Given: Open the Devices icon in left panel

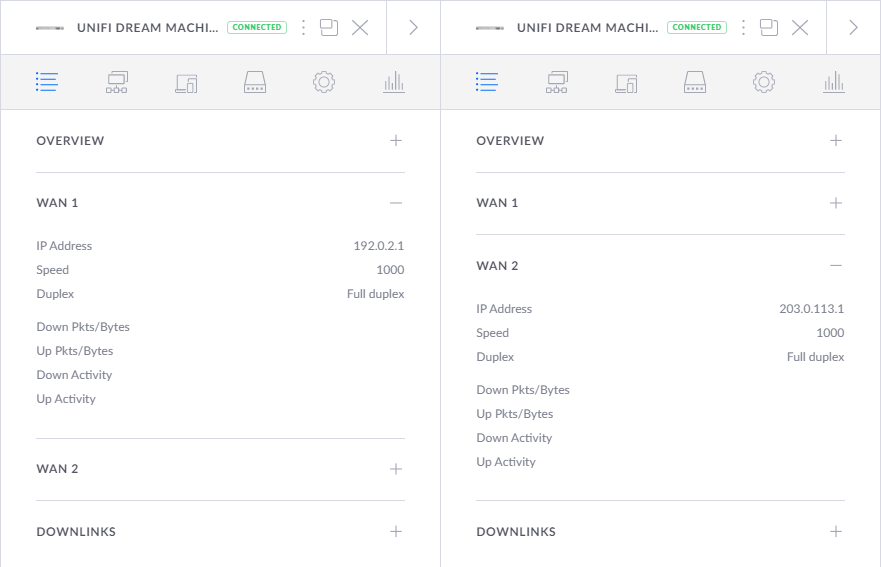Looking at the screenshot, I should click(x=186, y=82).
